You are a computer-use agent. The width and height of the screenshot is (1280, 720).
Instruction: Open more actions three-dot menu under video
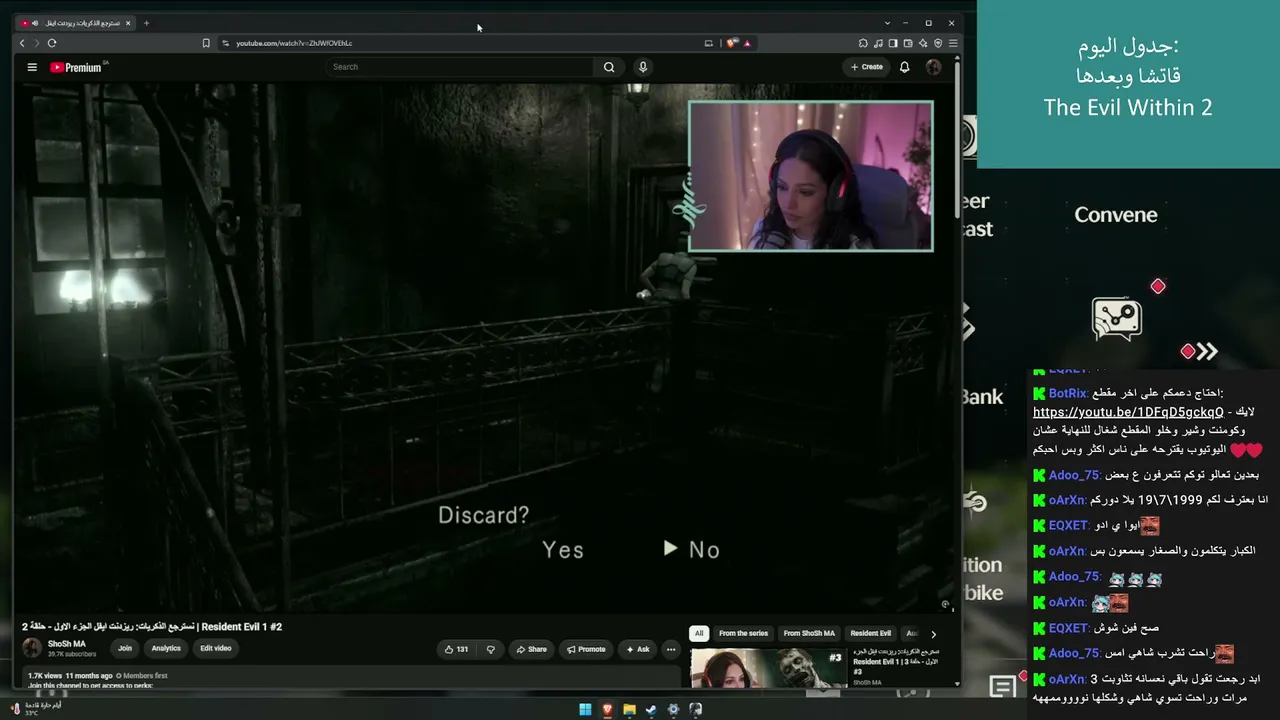(x=671, y=649)
